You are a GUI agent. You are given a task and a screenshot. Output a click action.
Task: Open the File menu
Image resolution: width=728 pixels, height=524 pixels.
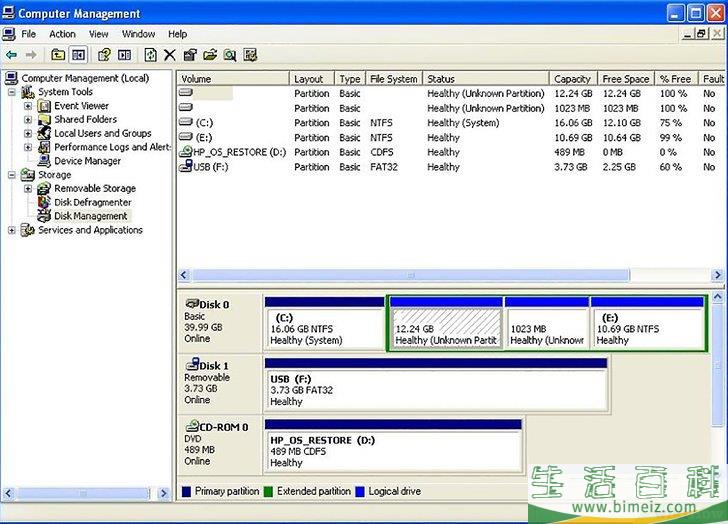[x=28, y=34]
